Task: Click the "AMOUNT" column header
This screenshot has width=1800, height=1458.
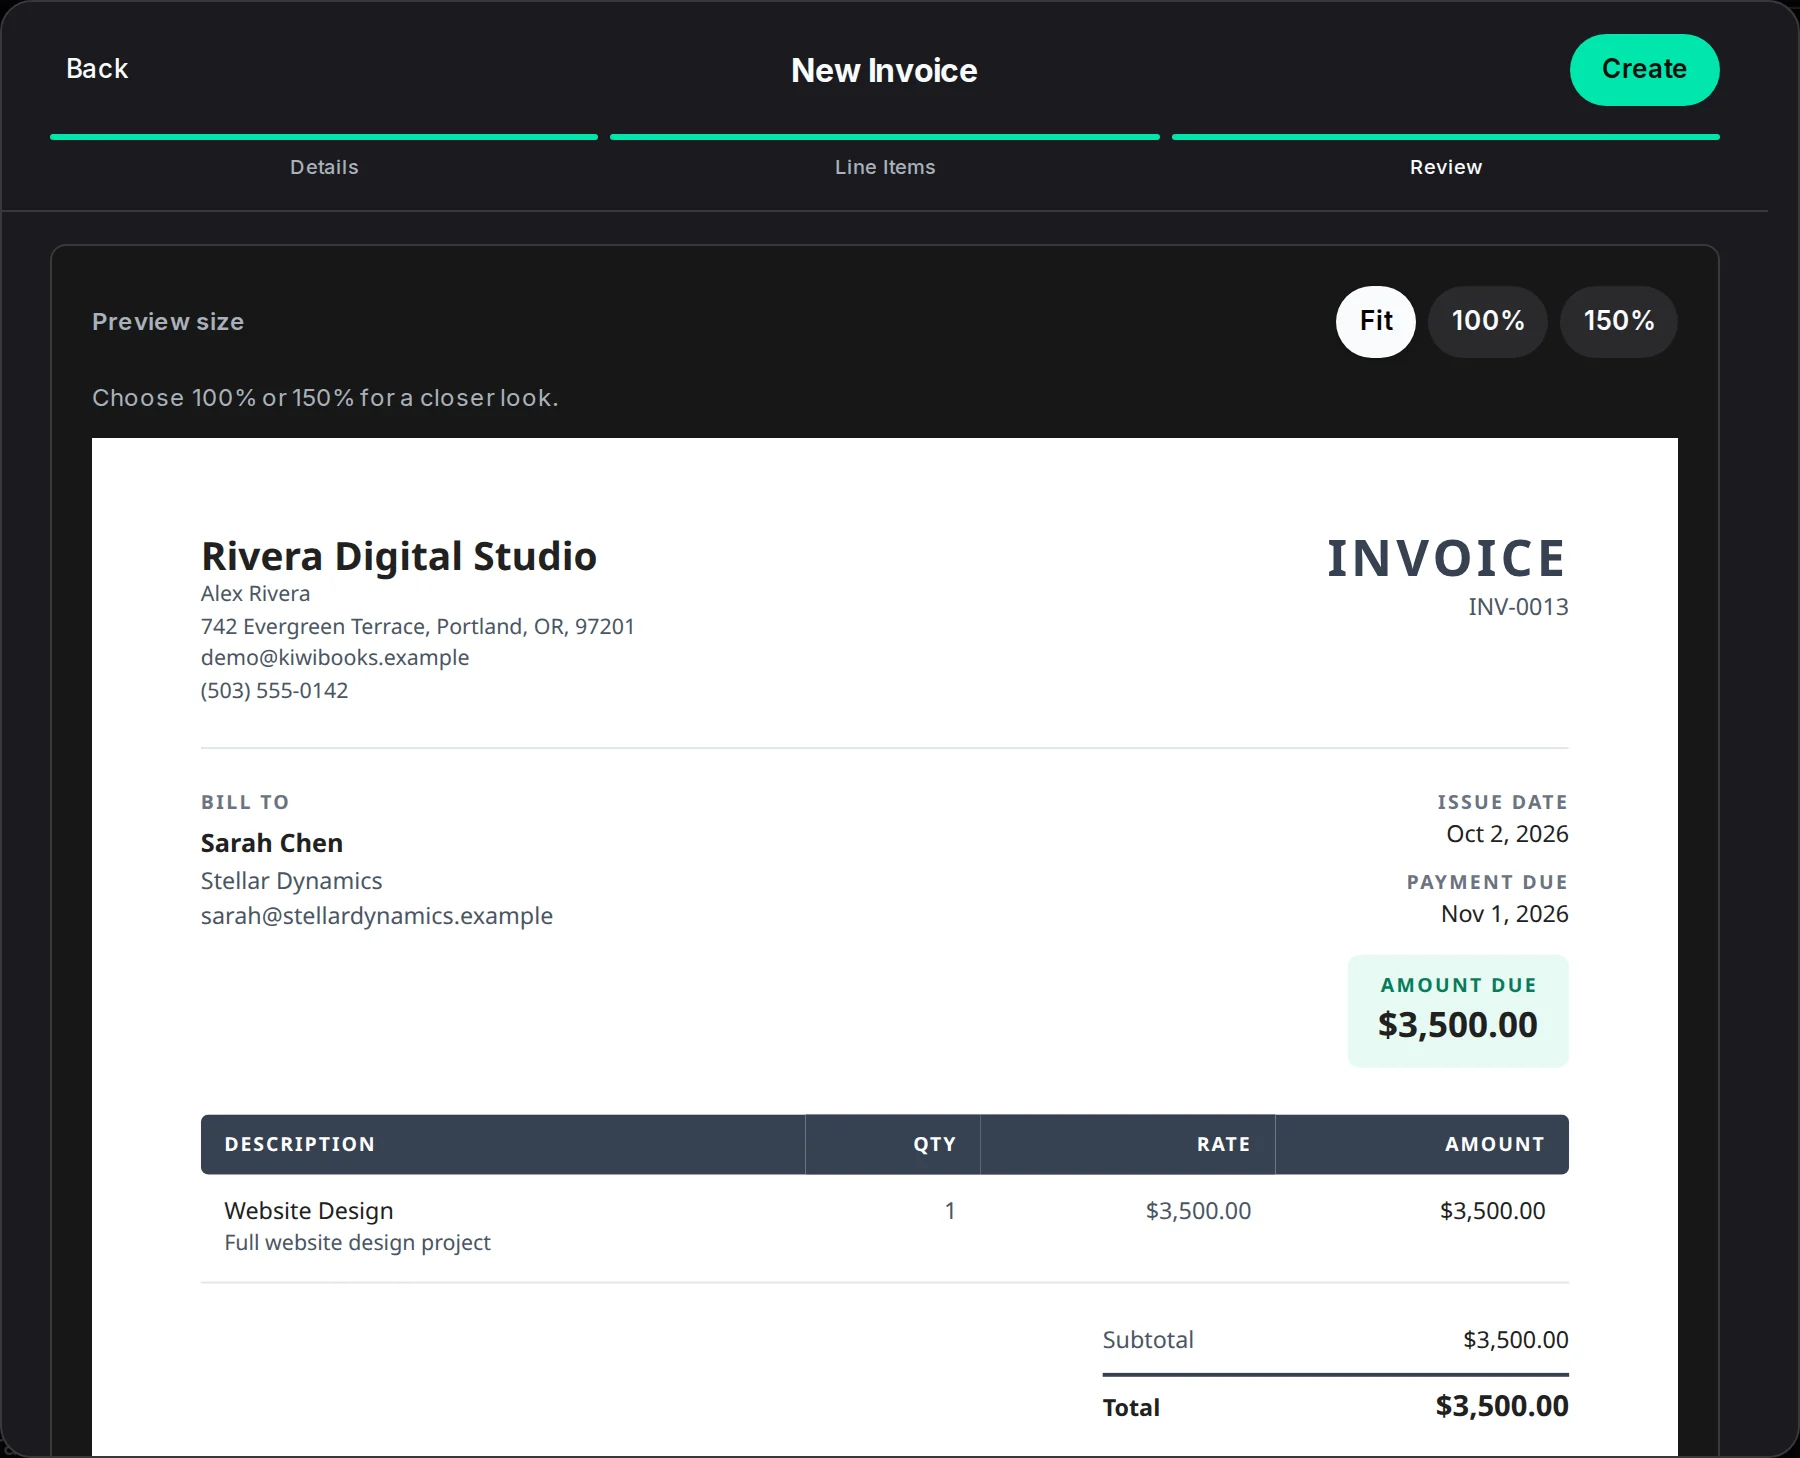Action: [1495, 1144]
